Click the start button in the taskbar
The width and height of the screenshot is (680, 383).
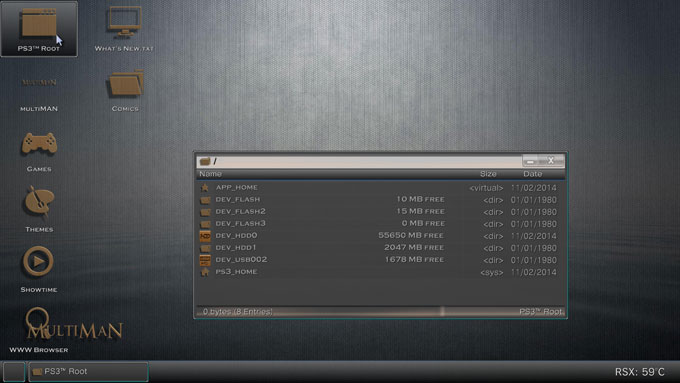point(14,372)
